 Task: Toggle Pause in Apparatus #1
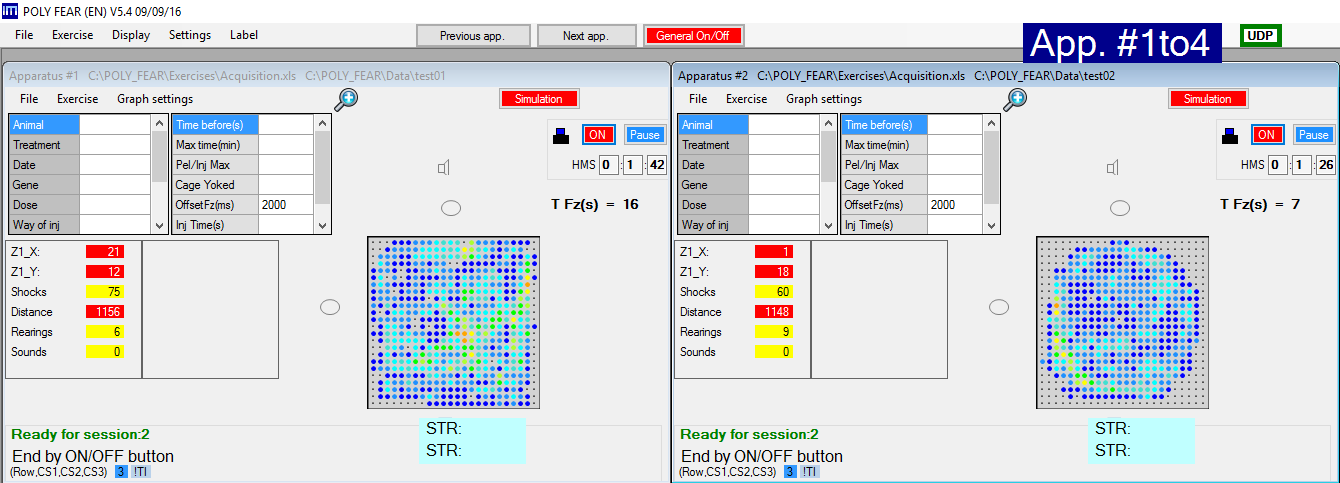click(645, 135)
